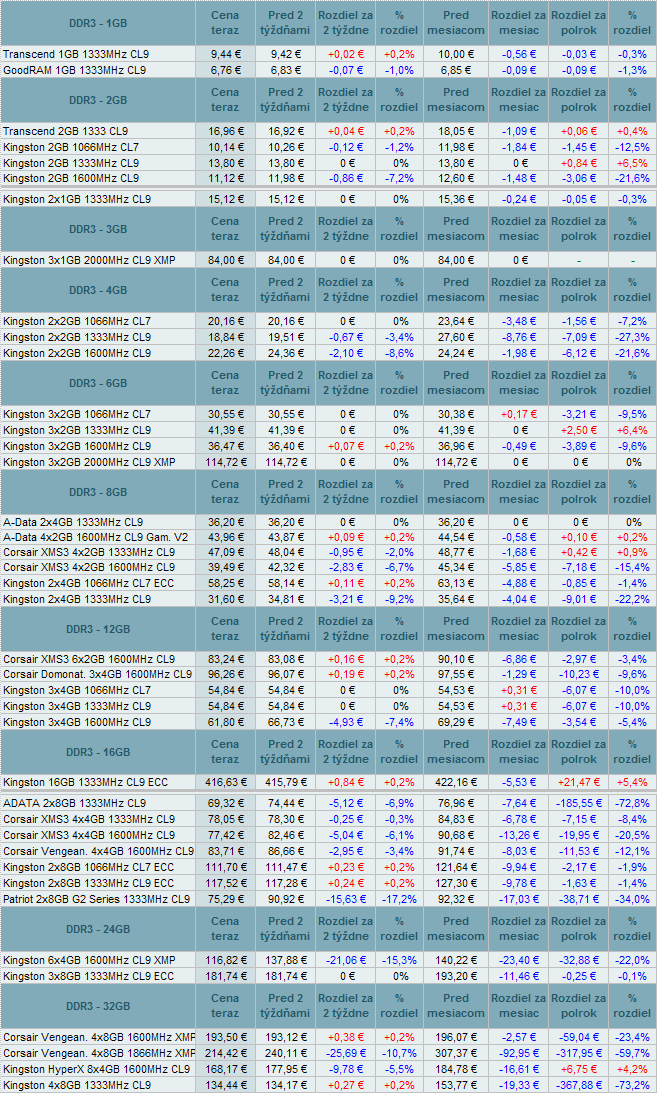Select Kingston 3x2GB 2000MHz CL9 XMP name

88,461
